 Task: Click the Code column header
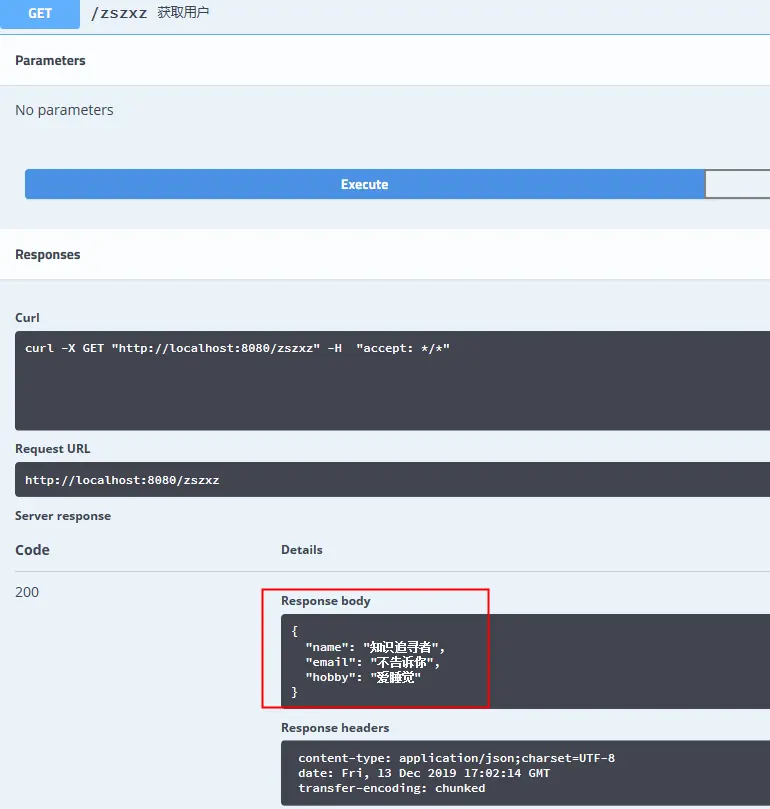pos(33,549)
